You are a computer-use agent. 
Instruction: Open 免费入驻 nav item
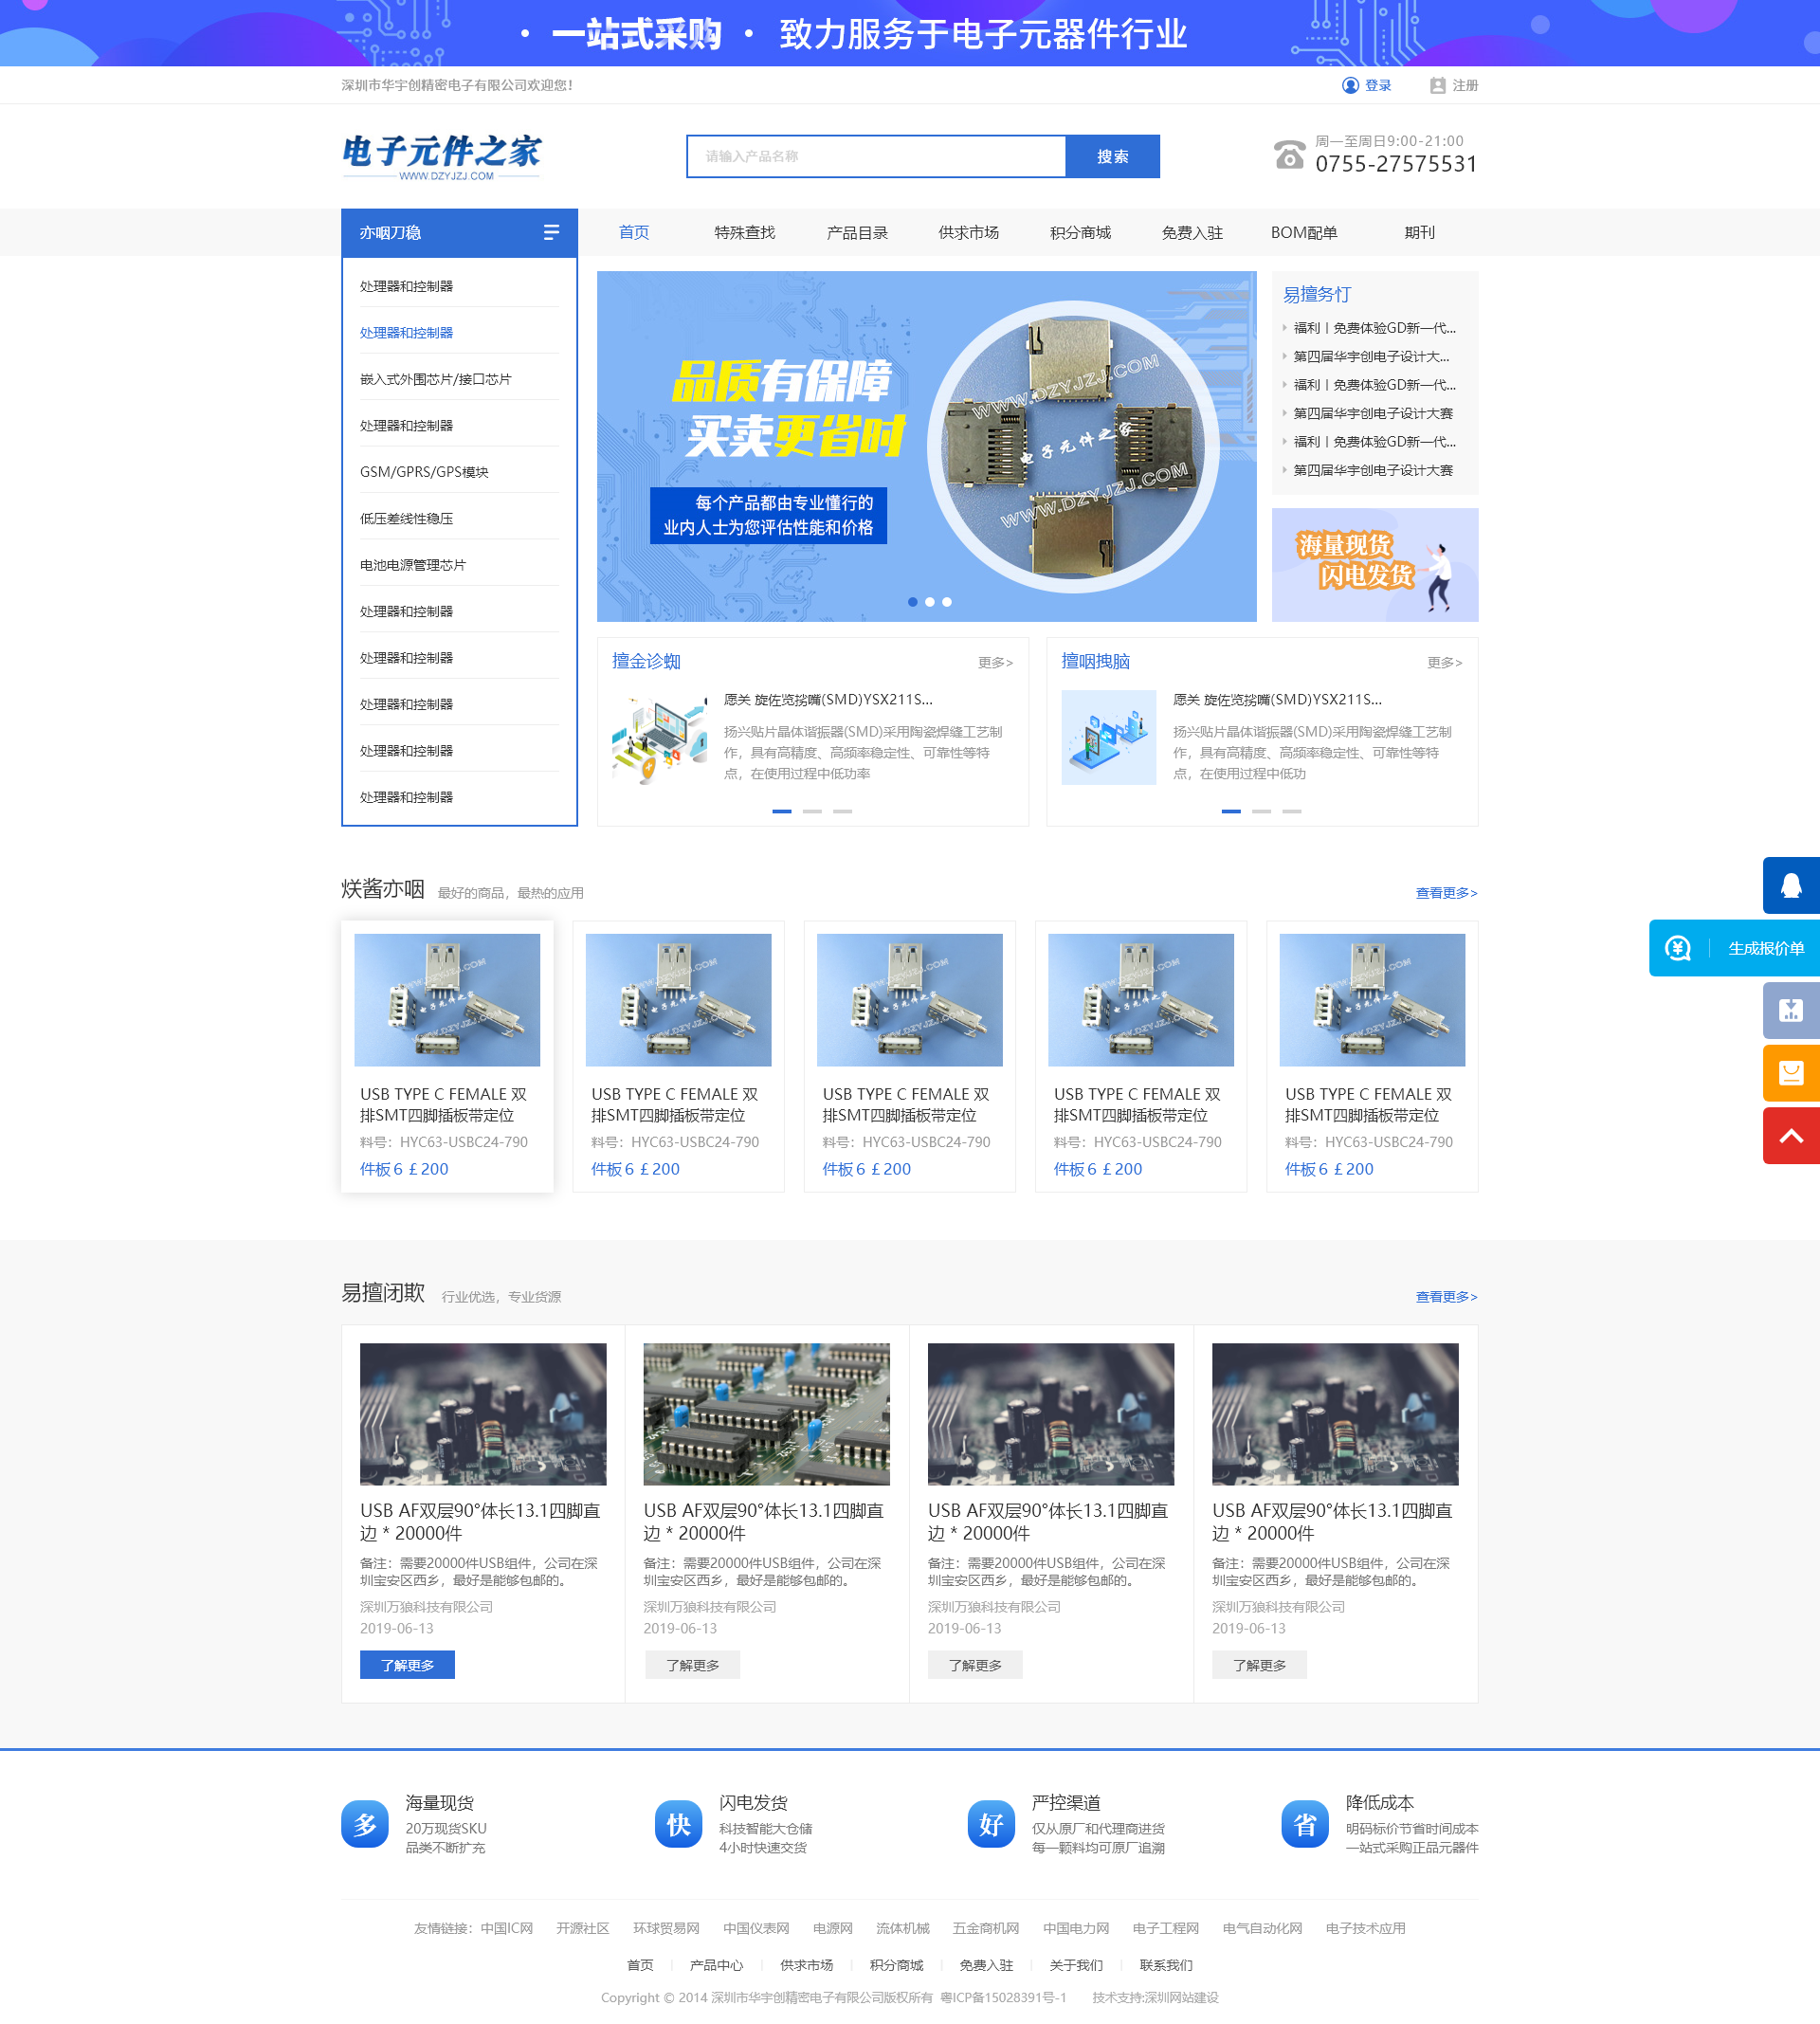pos(1192,232)
